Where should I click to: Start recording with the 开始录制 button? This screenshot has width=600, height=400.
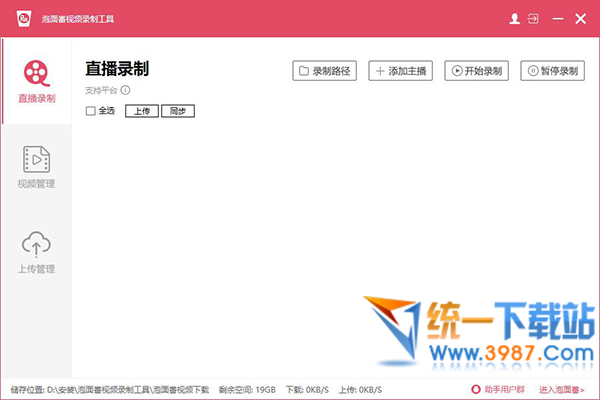[x=476, y=71]
